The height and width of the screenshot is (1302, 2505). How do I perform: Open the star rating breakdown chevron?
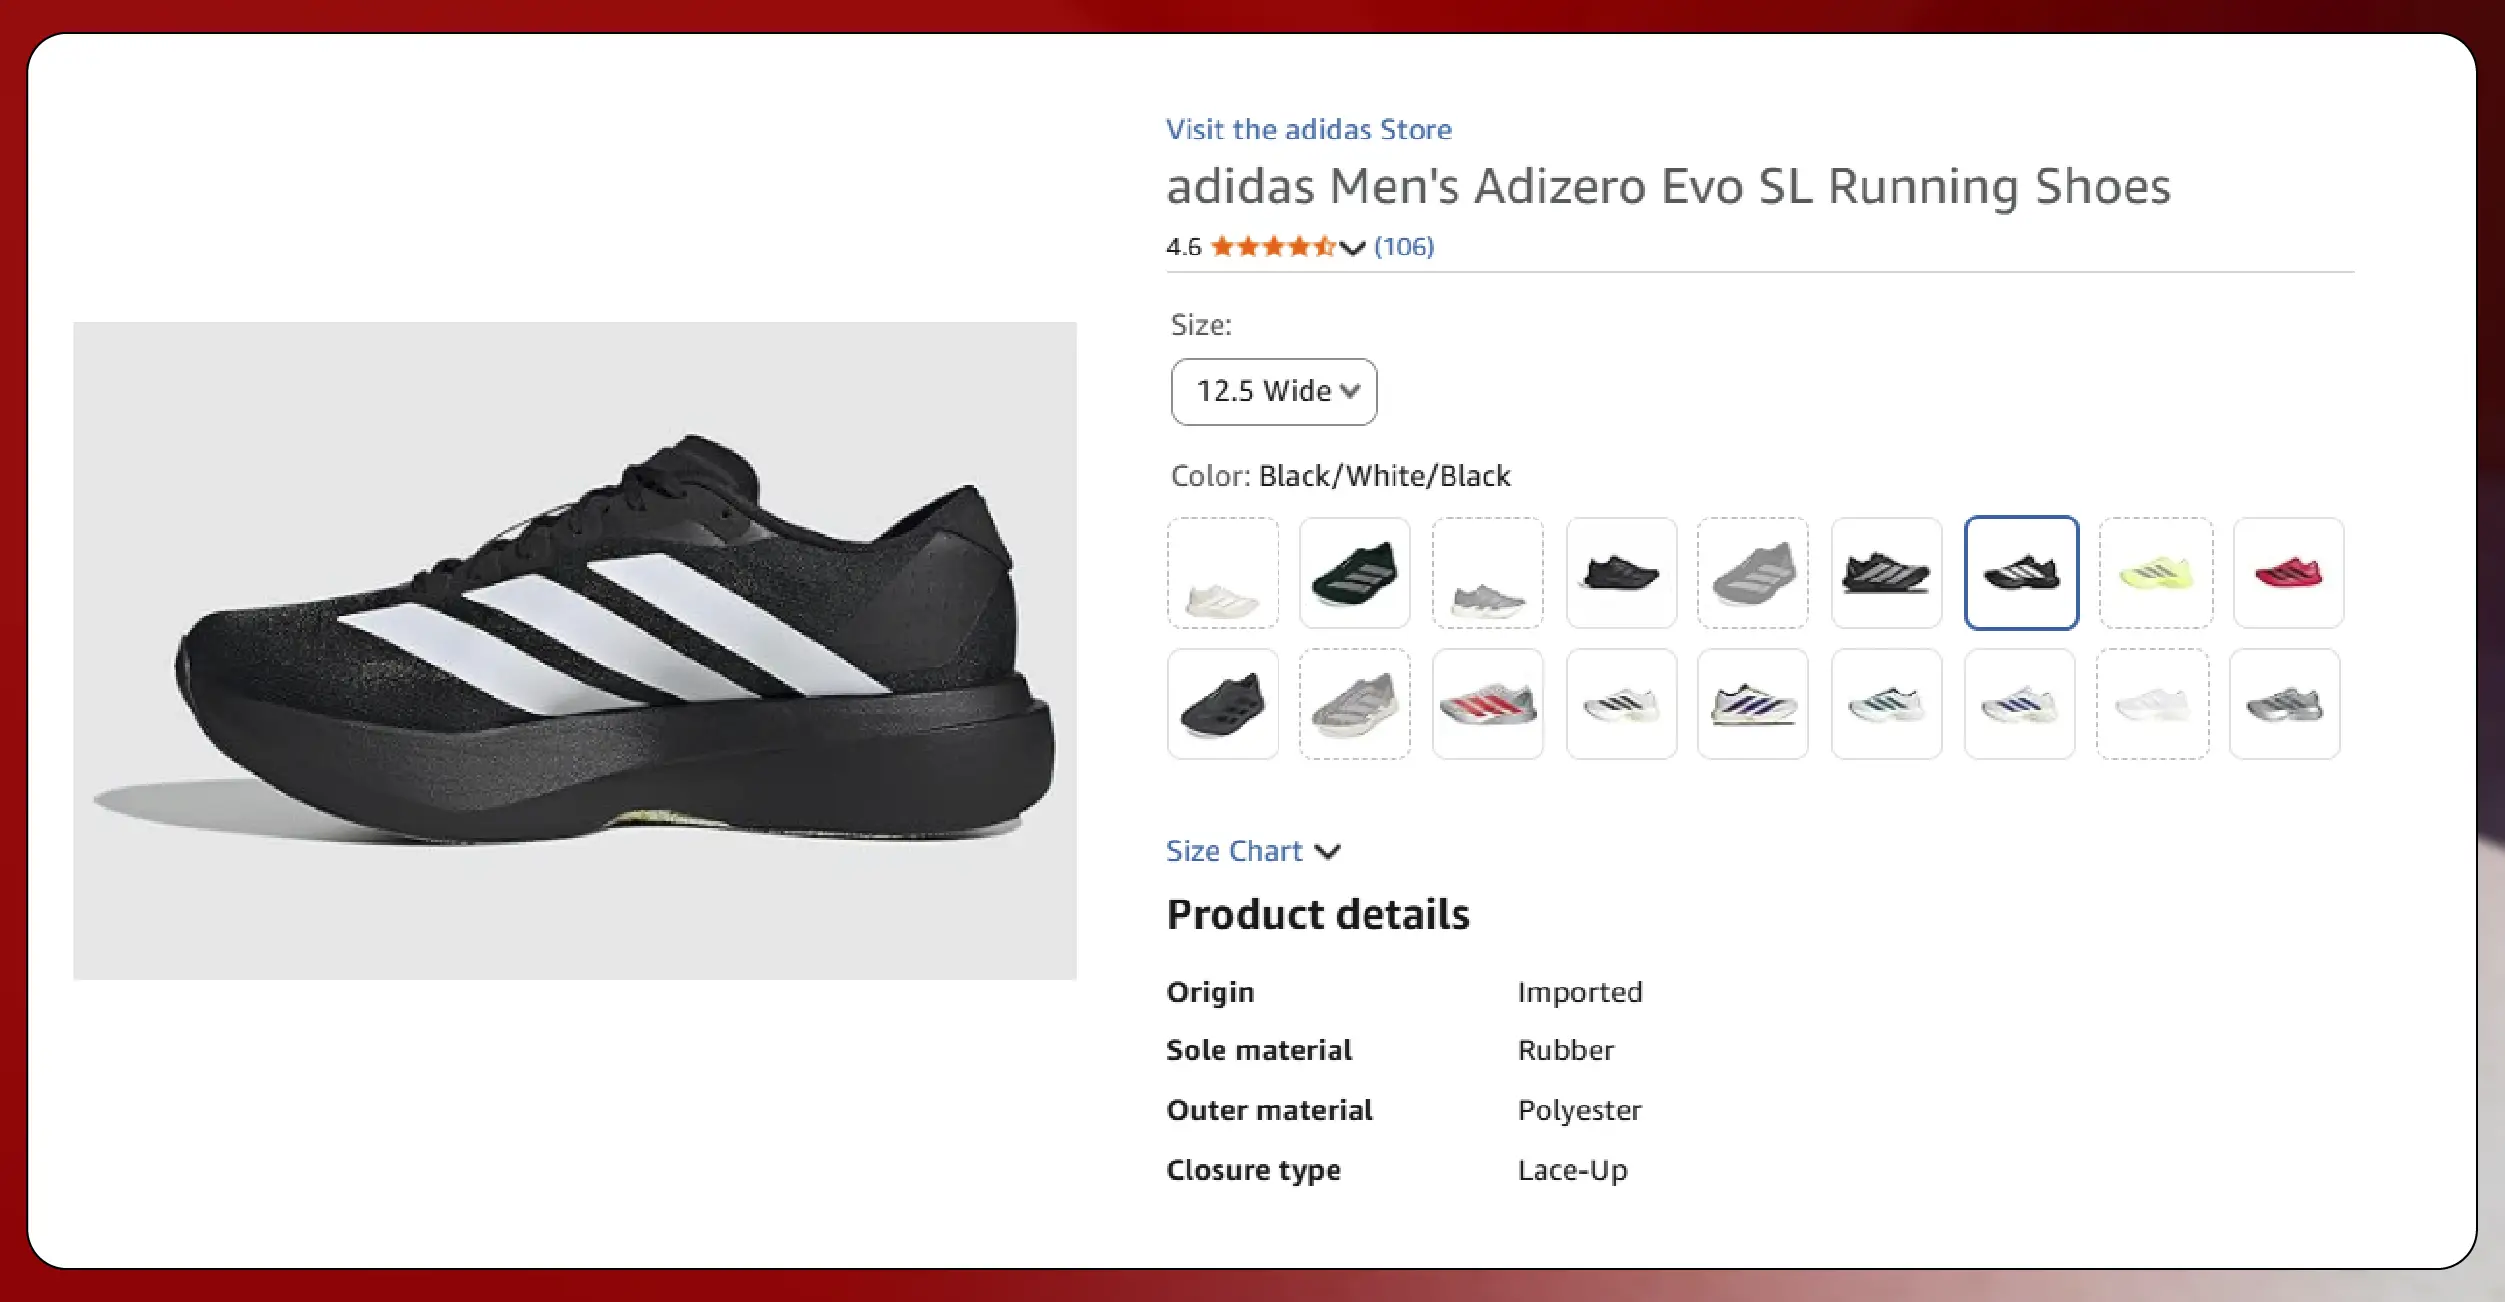coord(1352,247)
